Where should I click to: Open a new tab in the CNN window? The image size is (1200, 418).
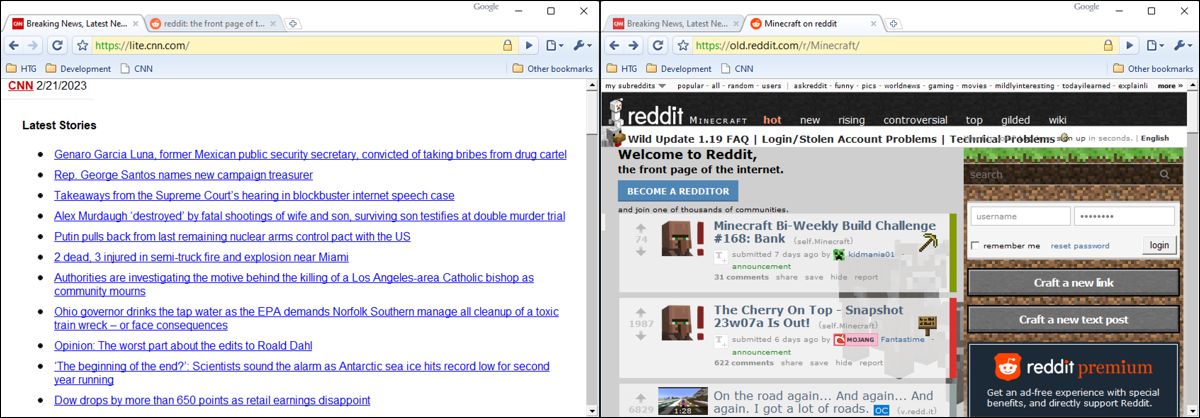[x=292, y=23]
